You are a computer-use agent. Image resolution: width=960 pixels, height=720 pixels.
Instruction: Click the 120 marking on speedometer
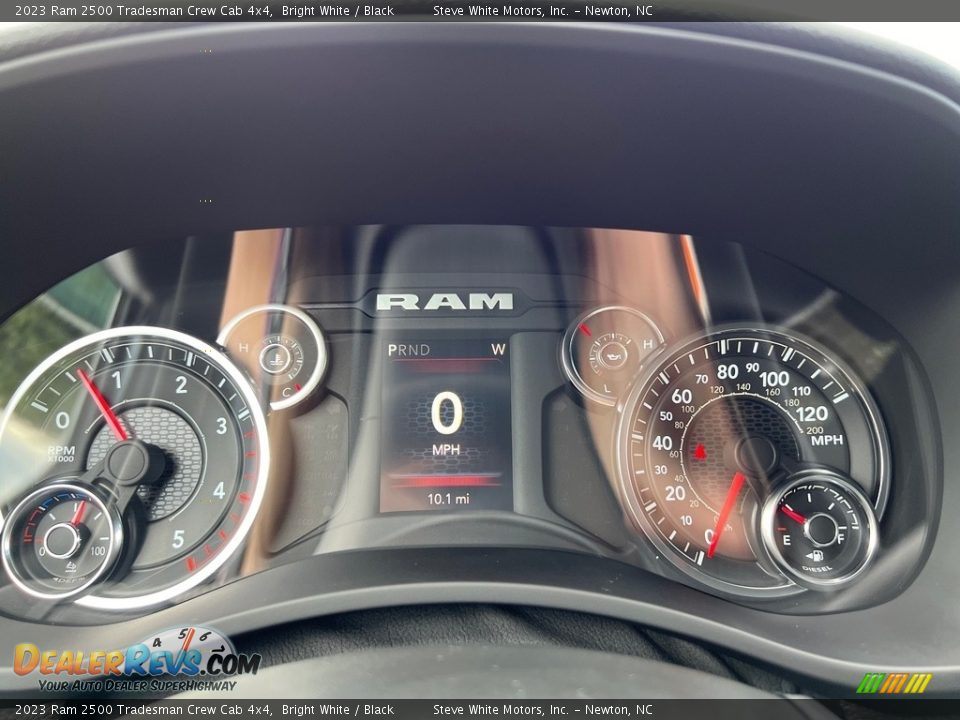coord(811,414)
